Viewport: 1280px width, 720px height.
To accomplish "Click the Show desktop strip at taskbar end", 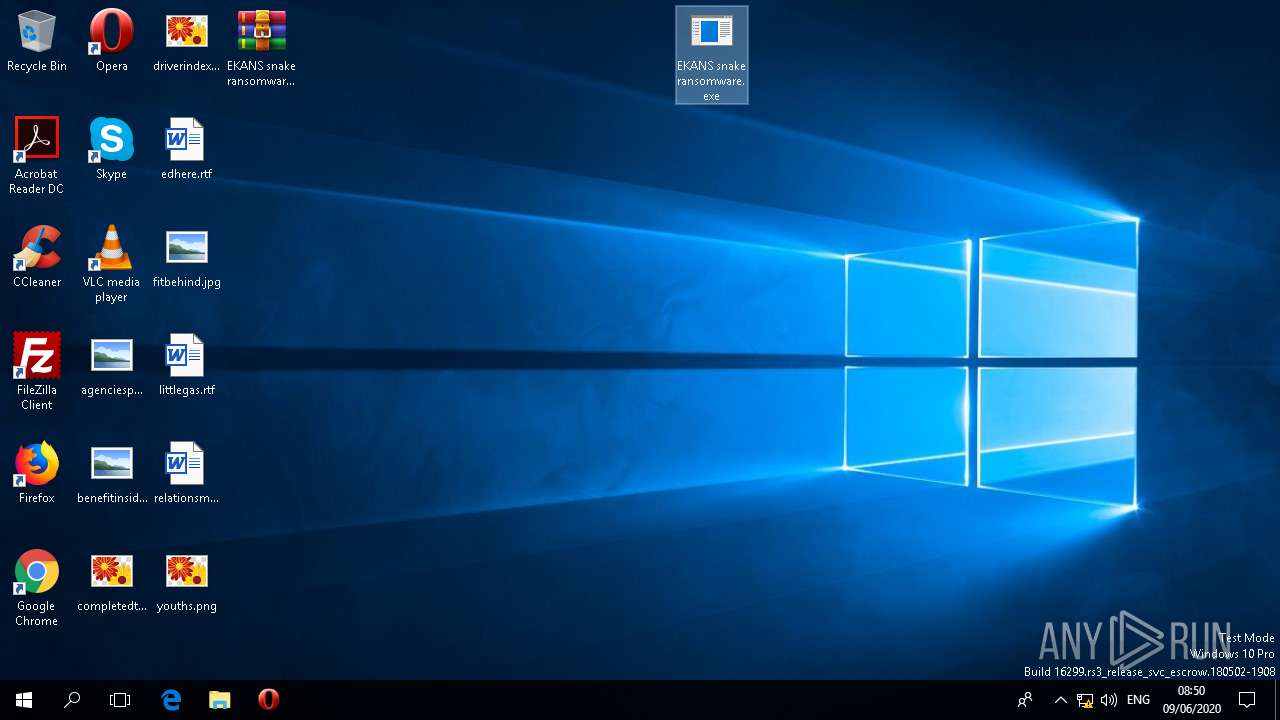I will pos(1277,700).
